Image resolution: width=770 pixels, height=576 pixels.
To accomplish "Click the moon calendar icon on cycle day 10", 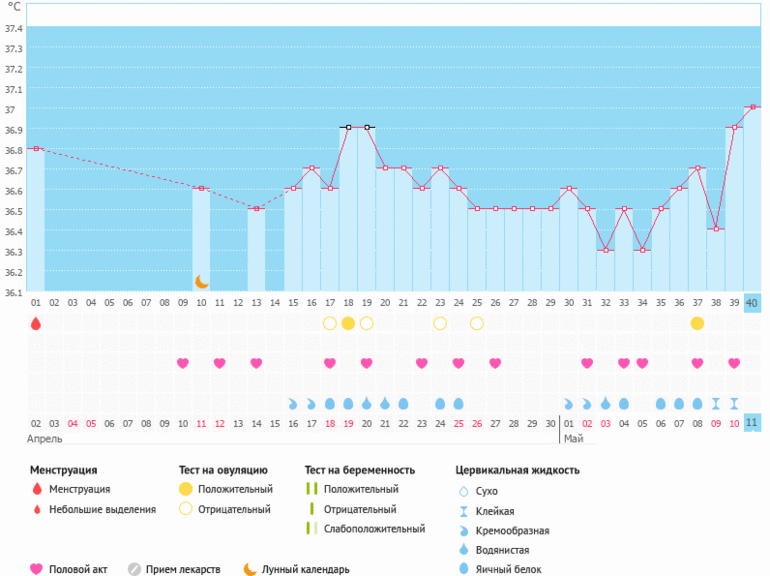I will [x=201, y=282].
